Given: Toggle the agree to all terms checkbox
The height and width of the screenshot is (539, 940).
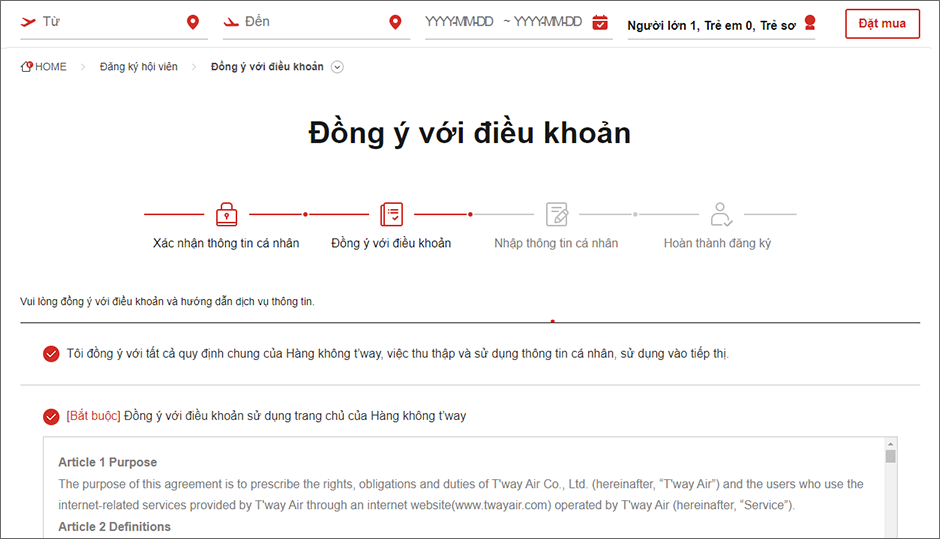Looking at the screenshot, I should tap(51, 354).
